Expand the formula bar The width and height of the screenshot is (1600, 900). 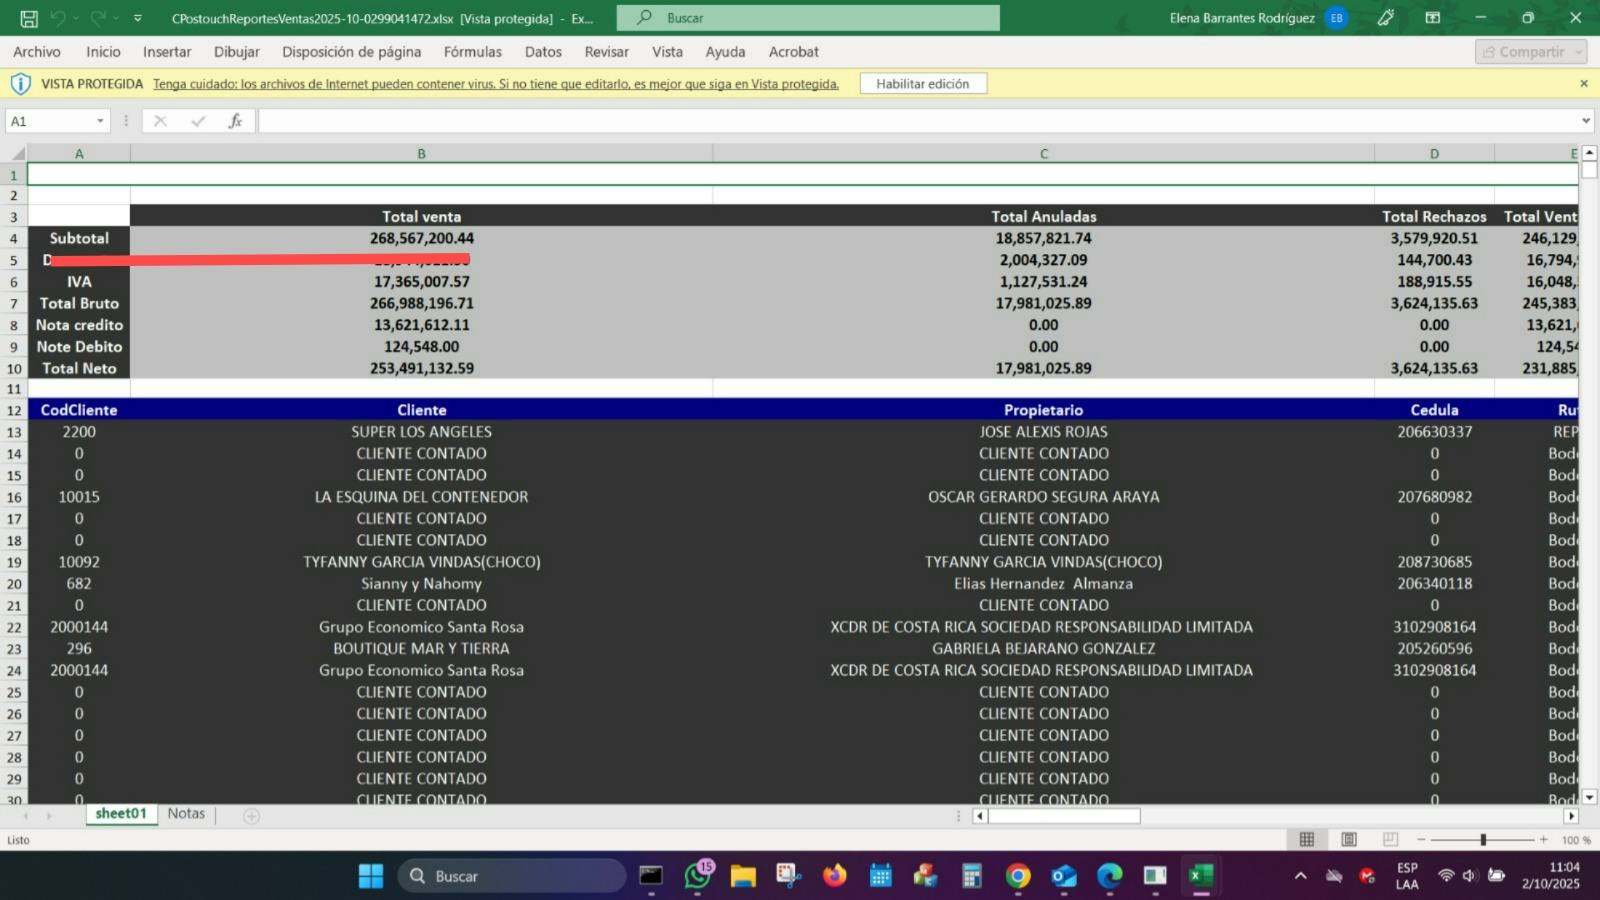(x=1585, y=121)
